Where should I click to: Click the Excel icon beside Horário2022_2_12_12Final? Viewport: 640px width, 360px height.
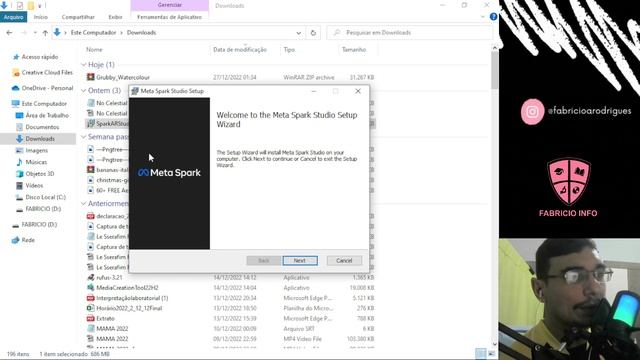[91, 308]
